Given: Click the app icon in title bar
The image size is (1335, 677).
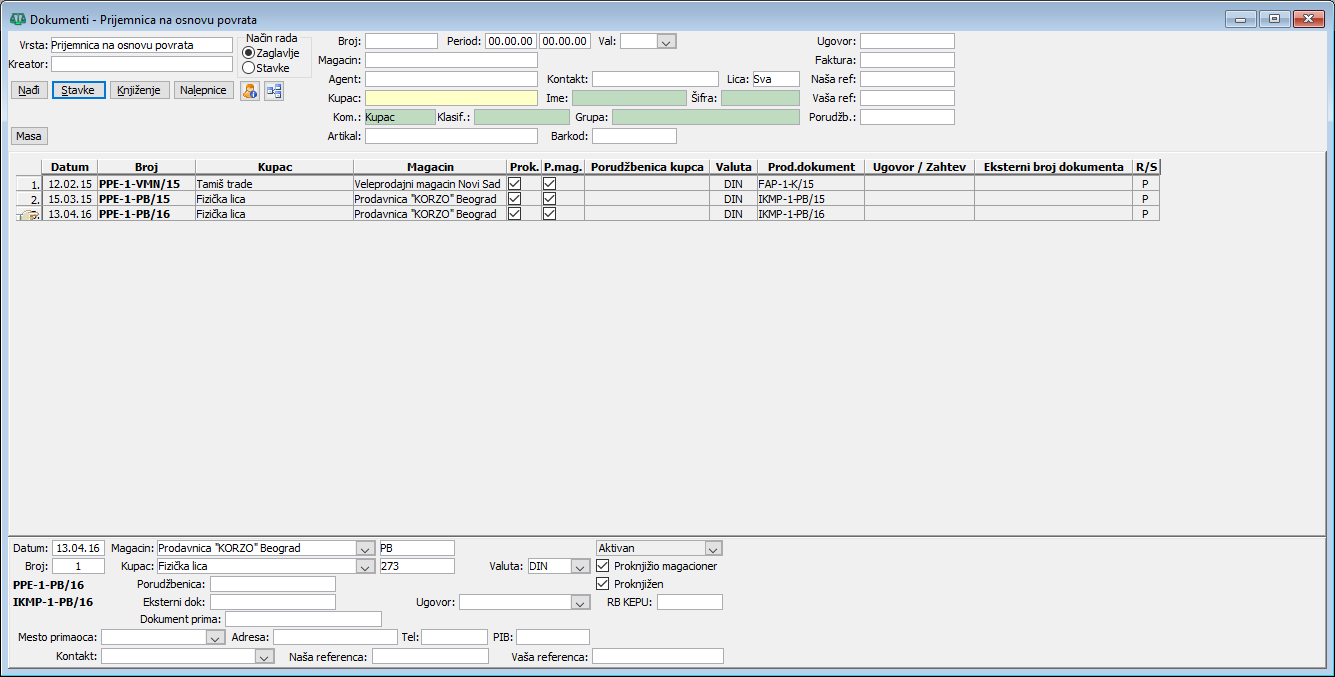Looking at the screenshot, I should 17,19.
